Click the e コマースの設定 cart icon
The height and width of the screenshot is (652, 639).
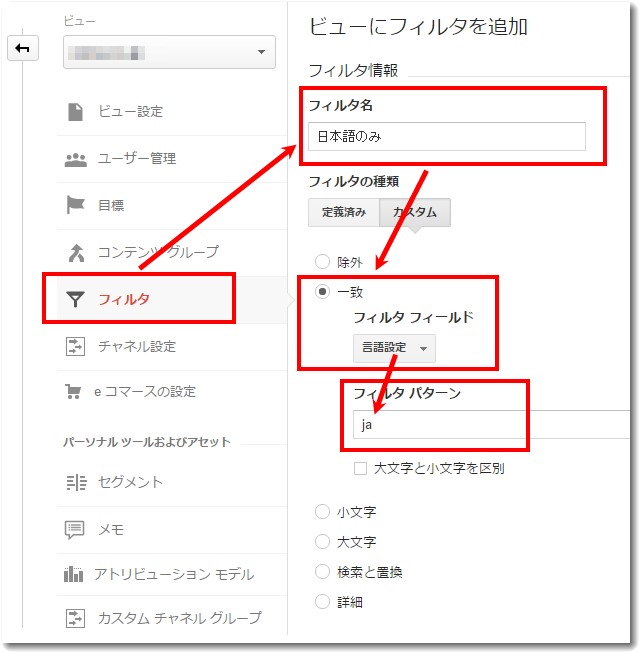[x=75, y=392]
